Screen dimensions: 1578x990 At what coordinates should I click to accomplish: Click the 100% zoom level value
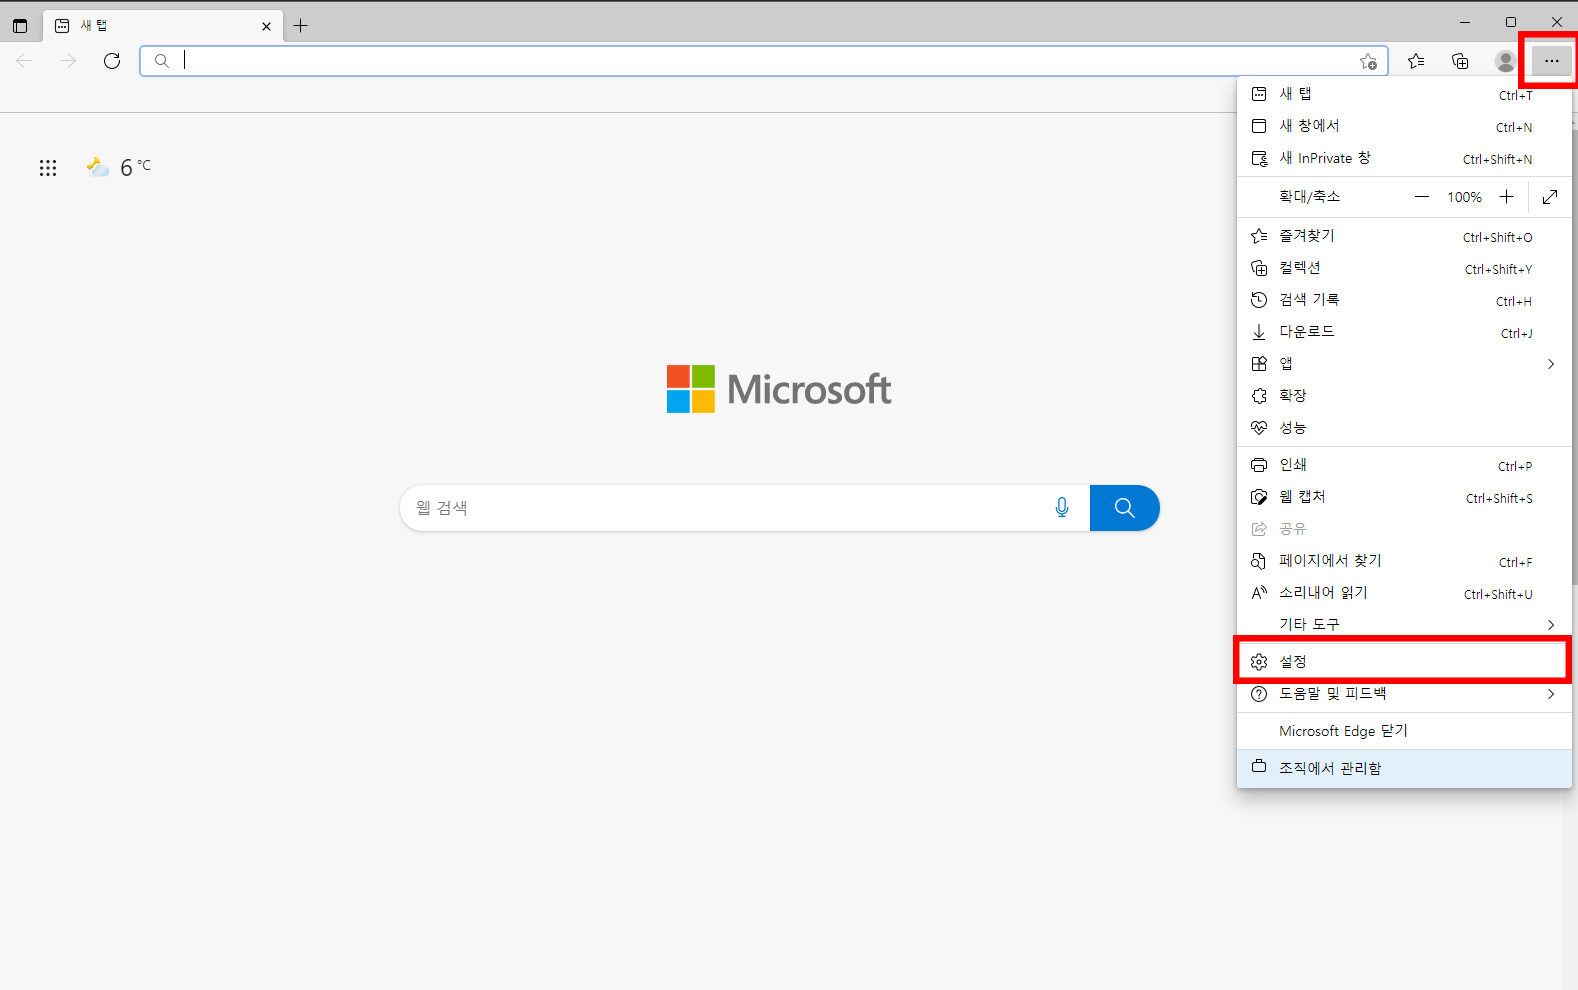tap(1464, 198)
